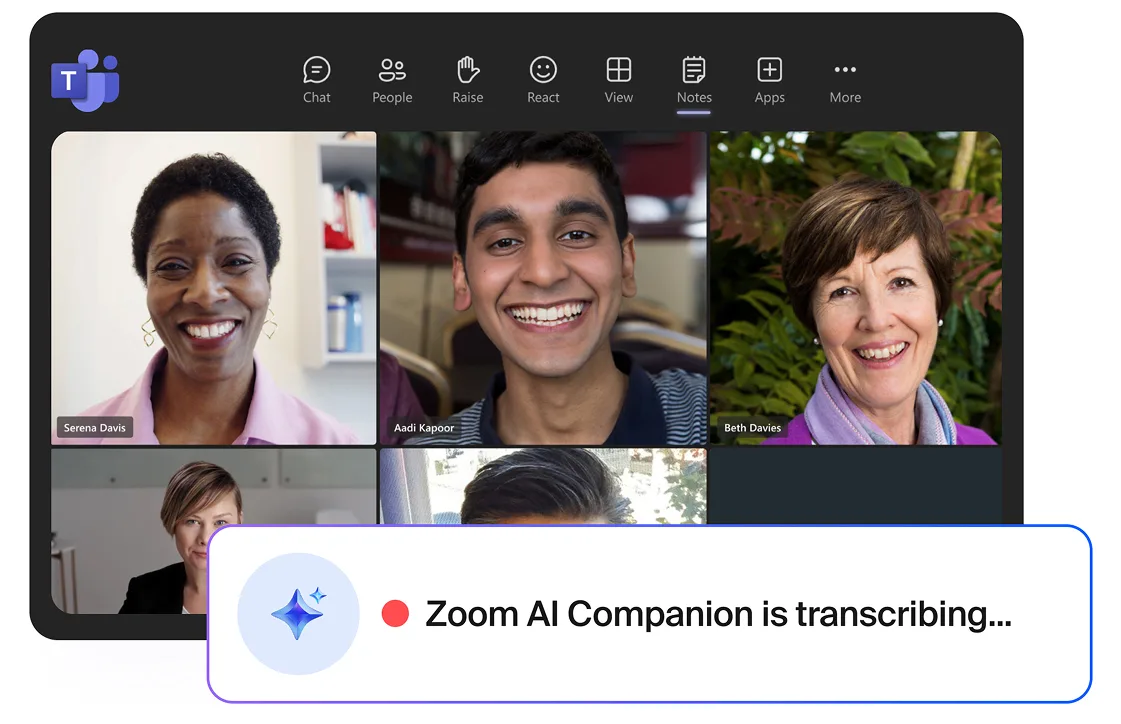Image resolution: width=1121 pixels, height=724 pixels.
Task: Open the View layout options
Action: tap(619, 80)
